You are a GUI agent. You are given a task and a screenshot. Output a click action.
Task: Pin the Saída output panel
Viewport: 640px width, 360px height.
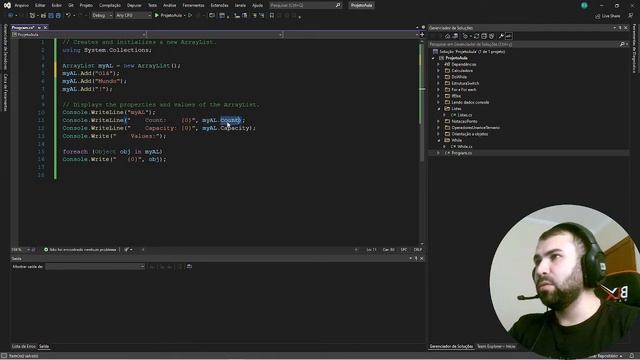click(x=416, y=258)
